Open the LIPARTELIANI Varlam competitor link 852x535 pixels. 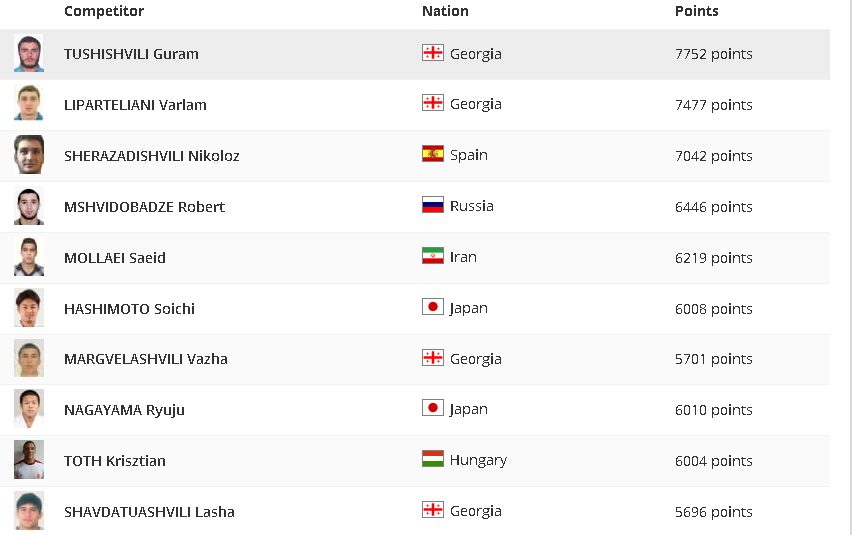135,105
